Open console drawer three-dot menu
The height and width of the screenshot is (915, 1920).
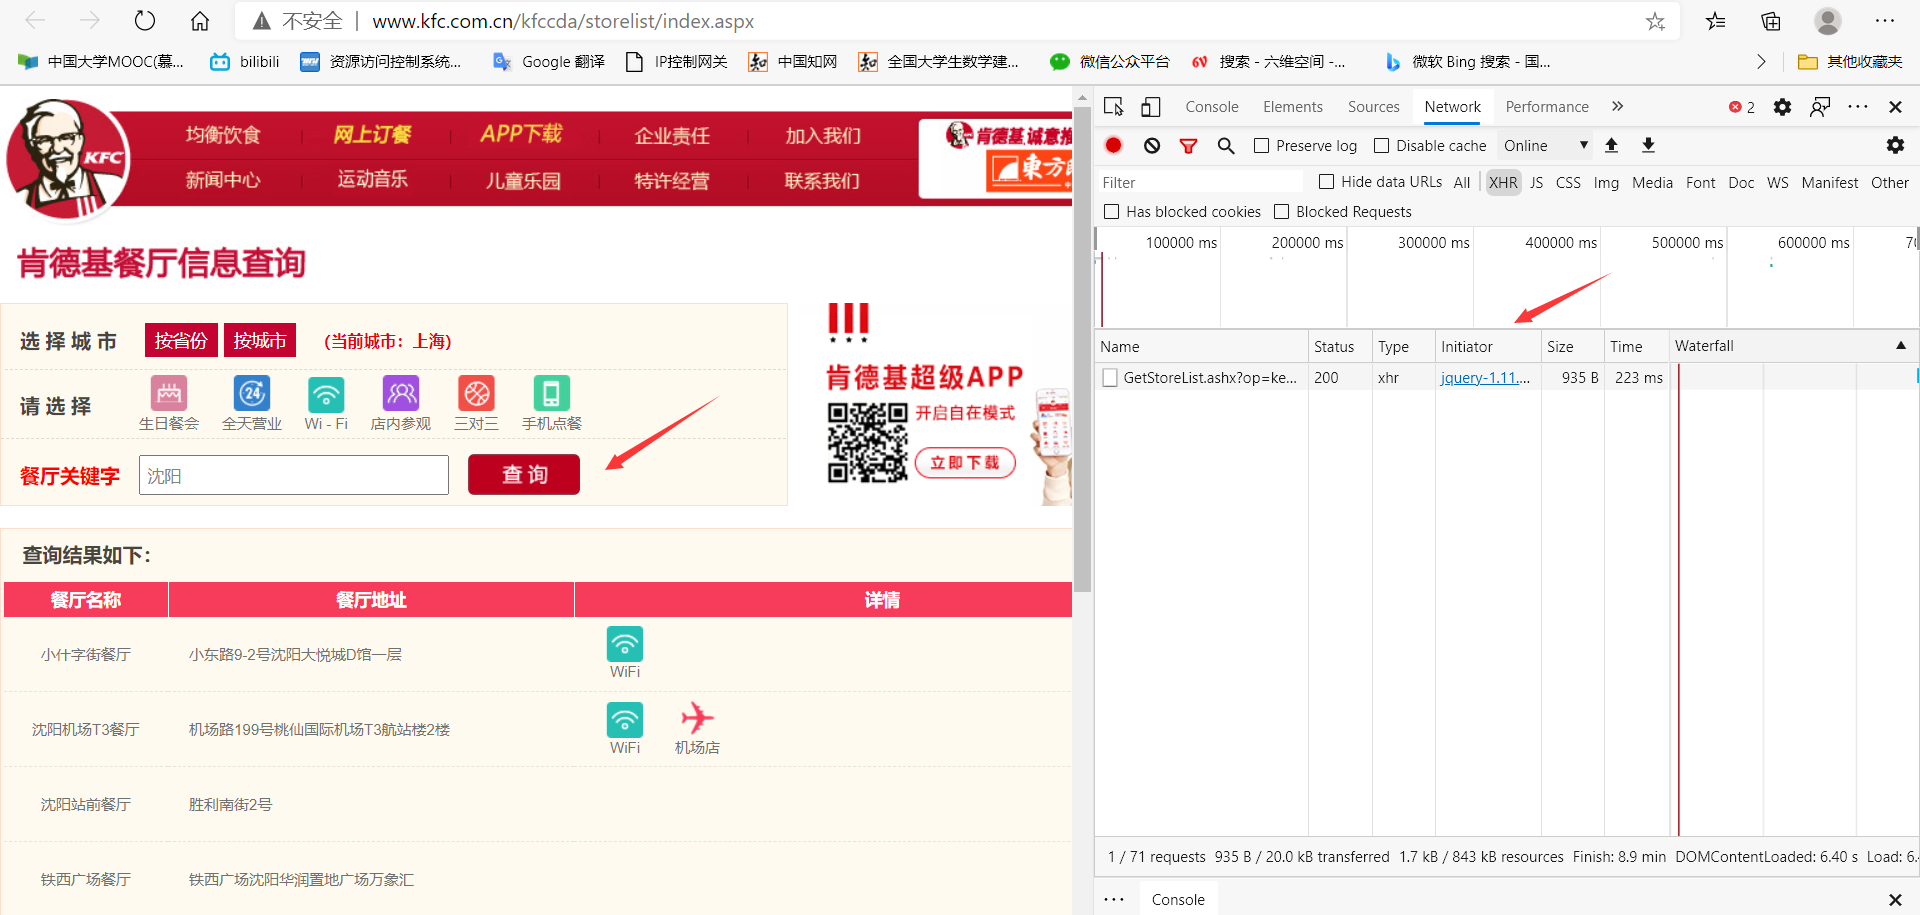(1114, 899)
